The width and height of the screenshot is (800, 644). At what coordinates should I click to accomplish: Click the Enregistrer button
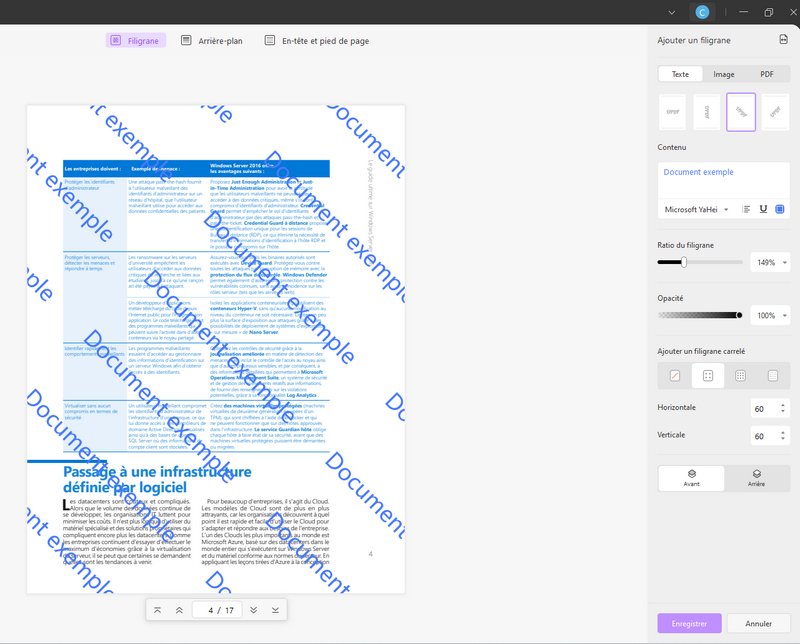pos(689,623)
